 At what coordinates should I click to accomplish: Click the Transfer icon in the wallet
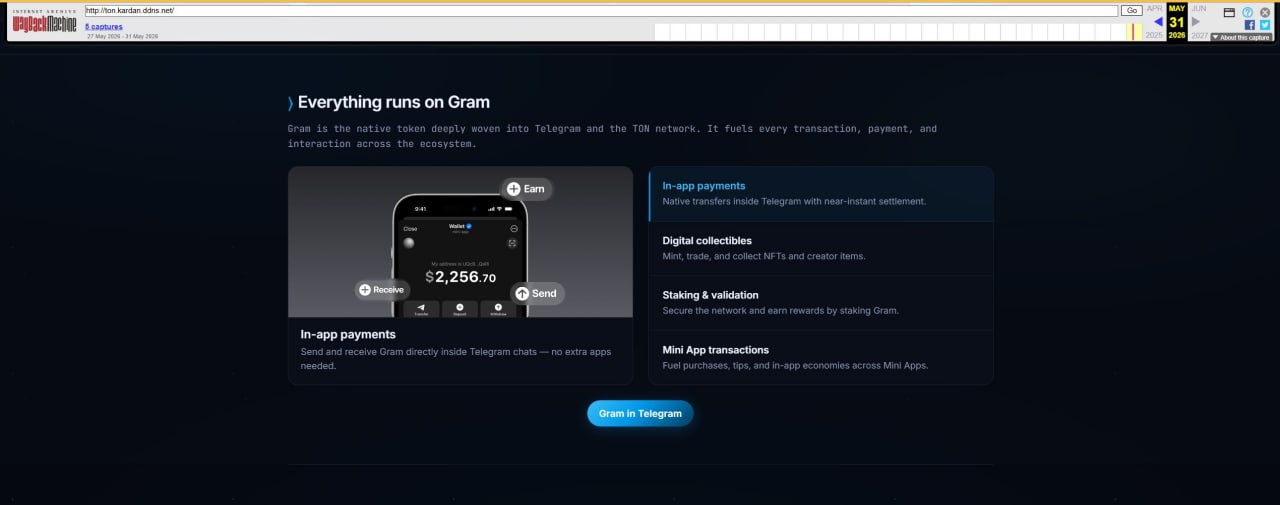tap(421, 309)
